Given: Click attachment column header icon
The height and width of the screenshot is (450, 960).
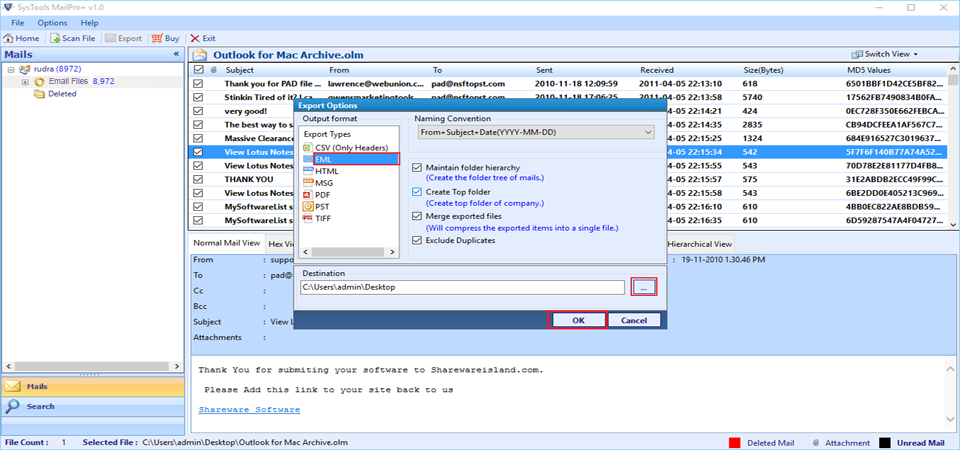Looking at the screenshot, I should click(x=214, y=70).
